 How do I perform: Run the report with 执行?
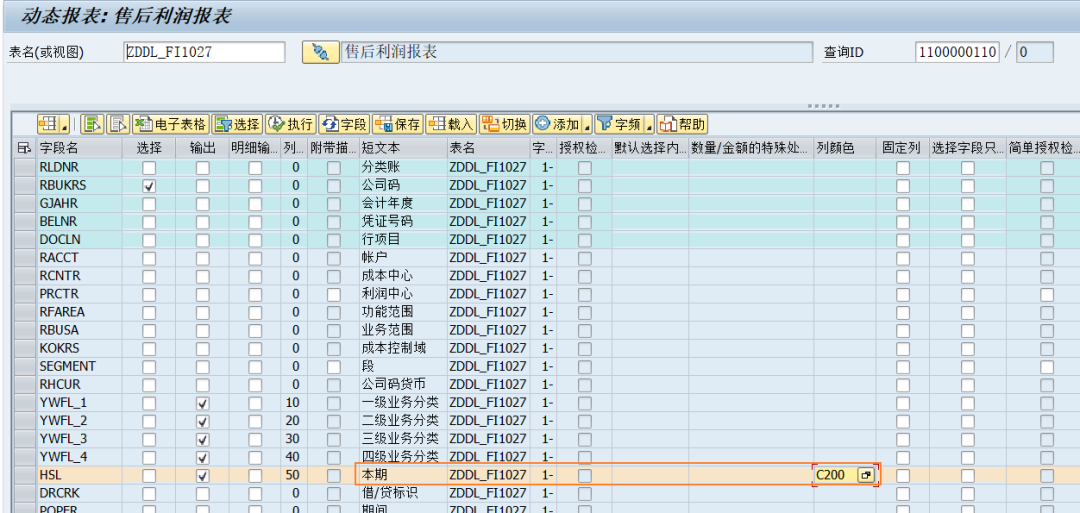[291, 124]
